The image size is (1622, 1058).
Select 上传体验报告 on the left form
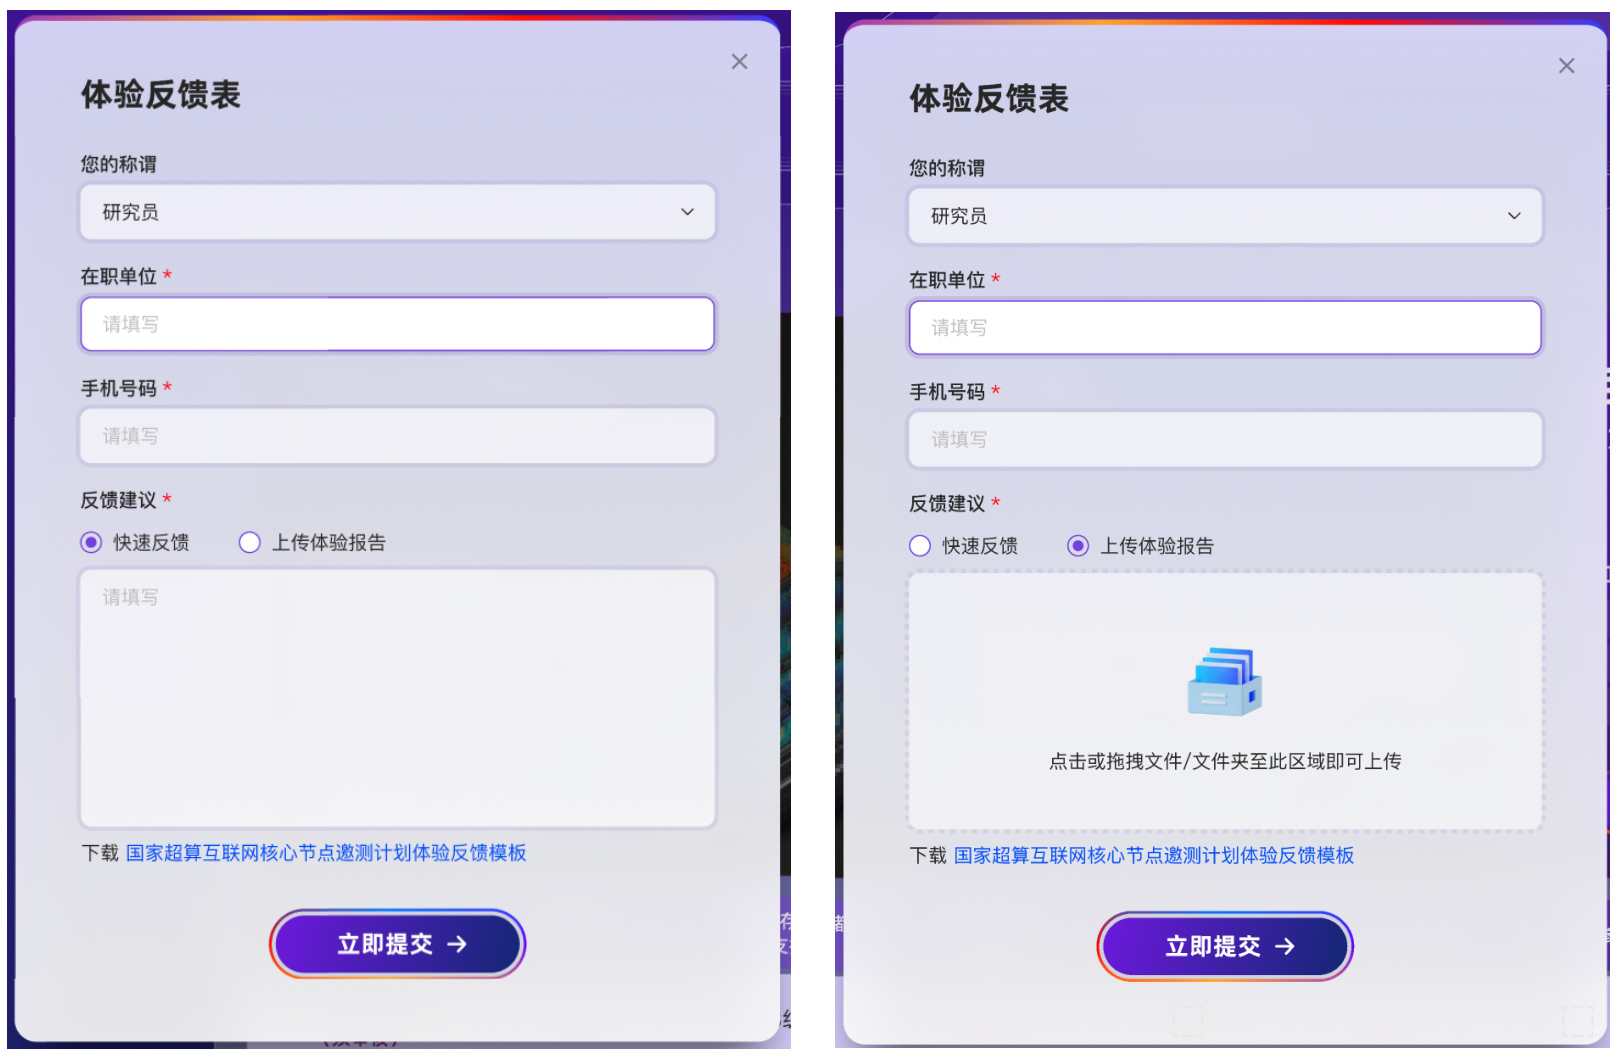pos(249,542)
